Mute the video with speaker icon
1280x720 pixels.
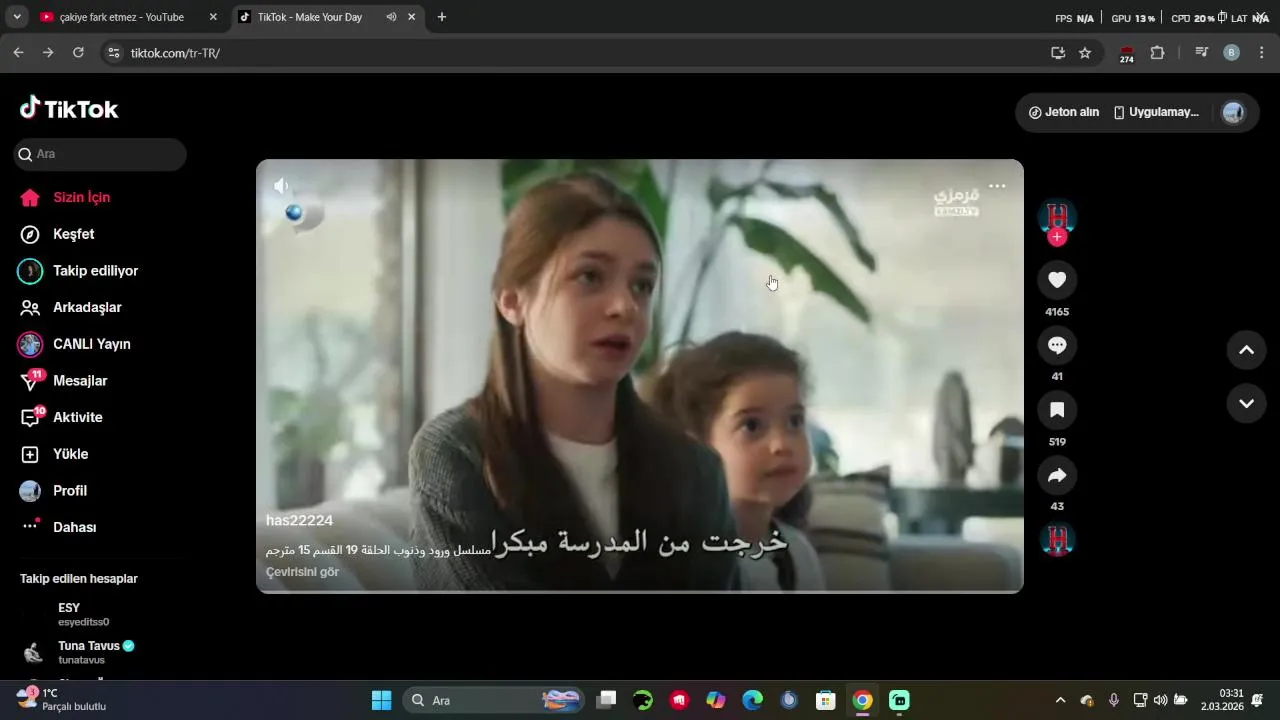(x=282, y=186)
